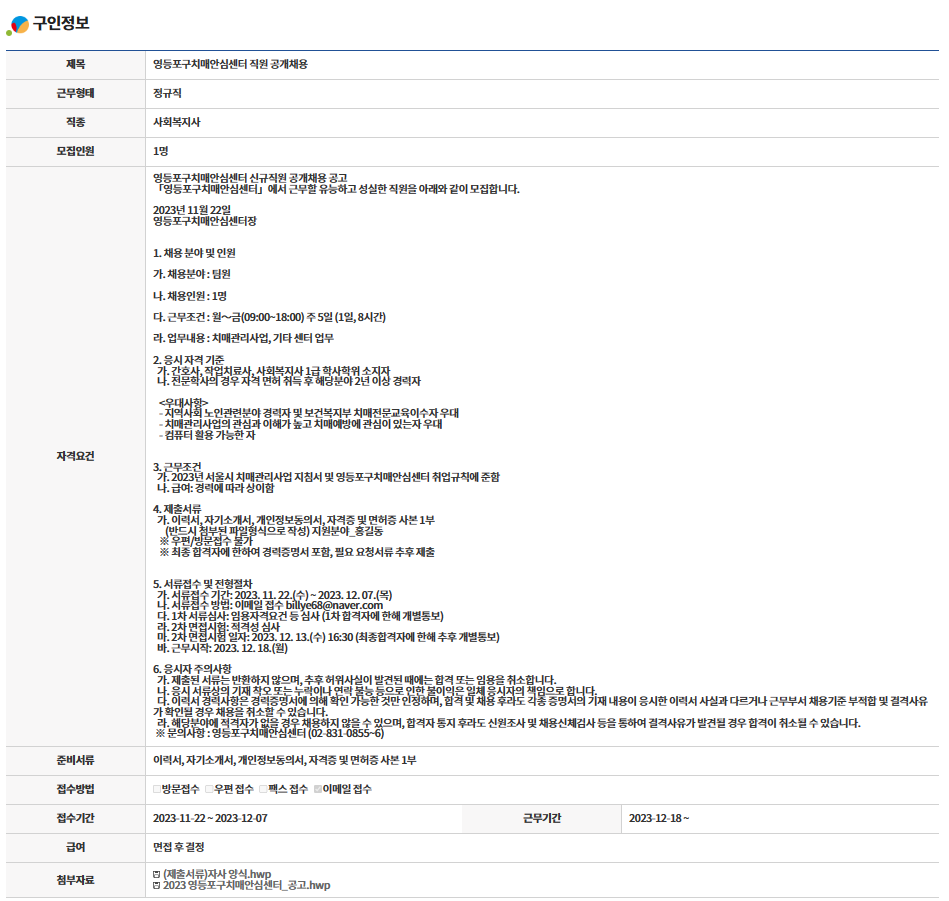Check the 방문접수 checkbox
This screenshot has width=949, height=901.
point(157,789)
